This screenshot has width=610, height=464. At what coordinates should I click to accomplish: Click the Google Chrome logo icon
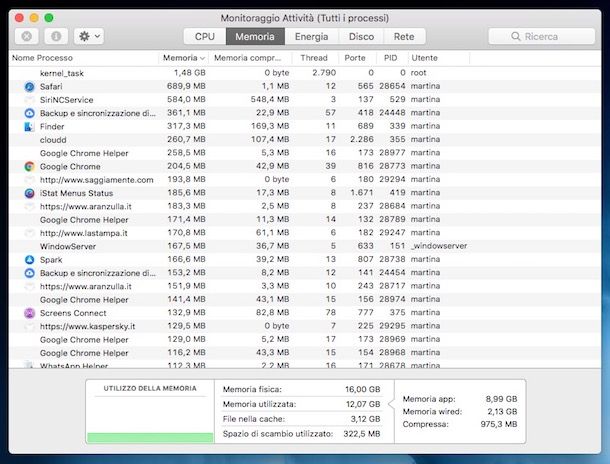point(30,166)
